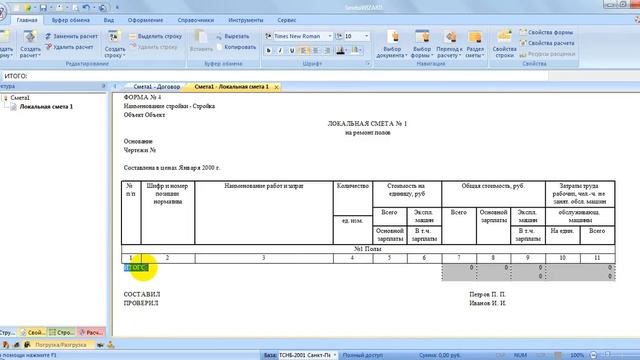Open the Расч... bottom panel tab
640x360 pixels.
coord(91,333)
